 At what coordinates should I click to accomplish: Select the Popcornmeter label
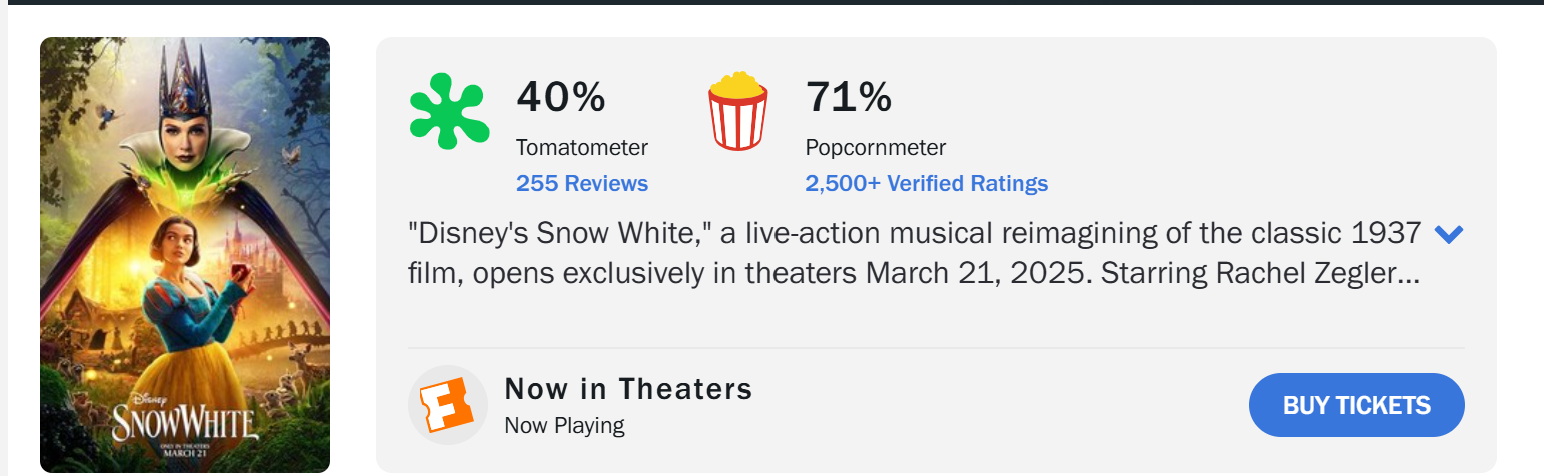tap(876, 147)
